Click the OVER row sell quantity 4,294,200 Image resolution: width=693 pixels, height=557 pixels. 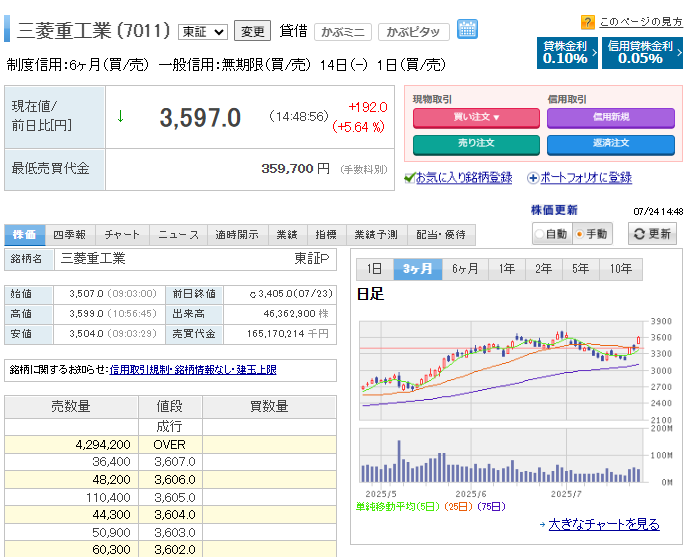(x=103, y=445)
